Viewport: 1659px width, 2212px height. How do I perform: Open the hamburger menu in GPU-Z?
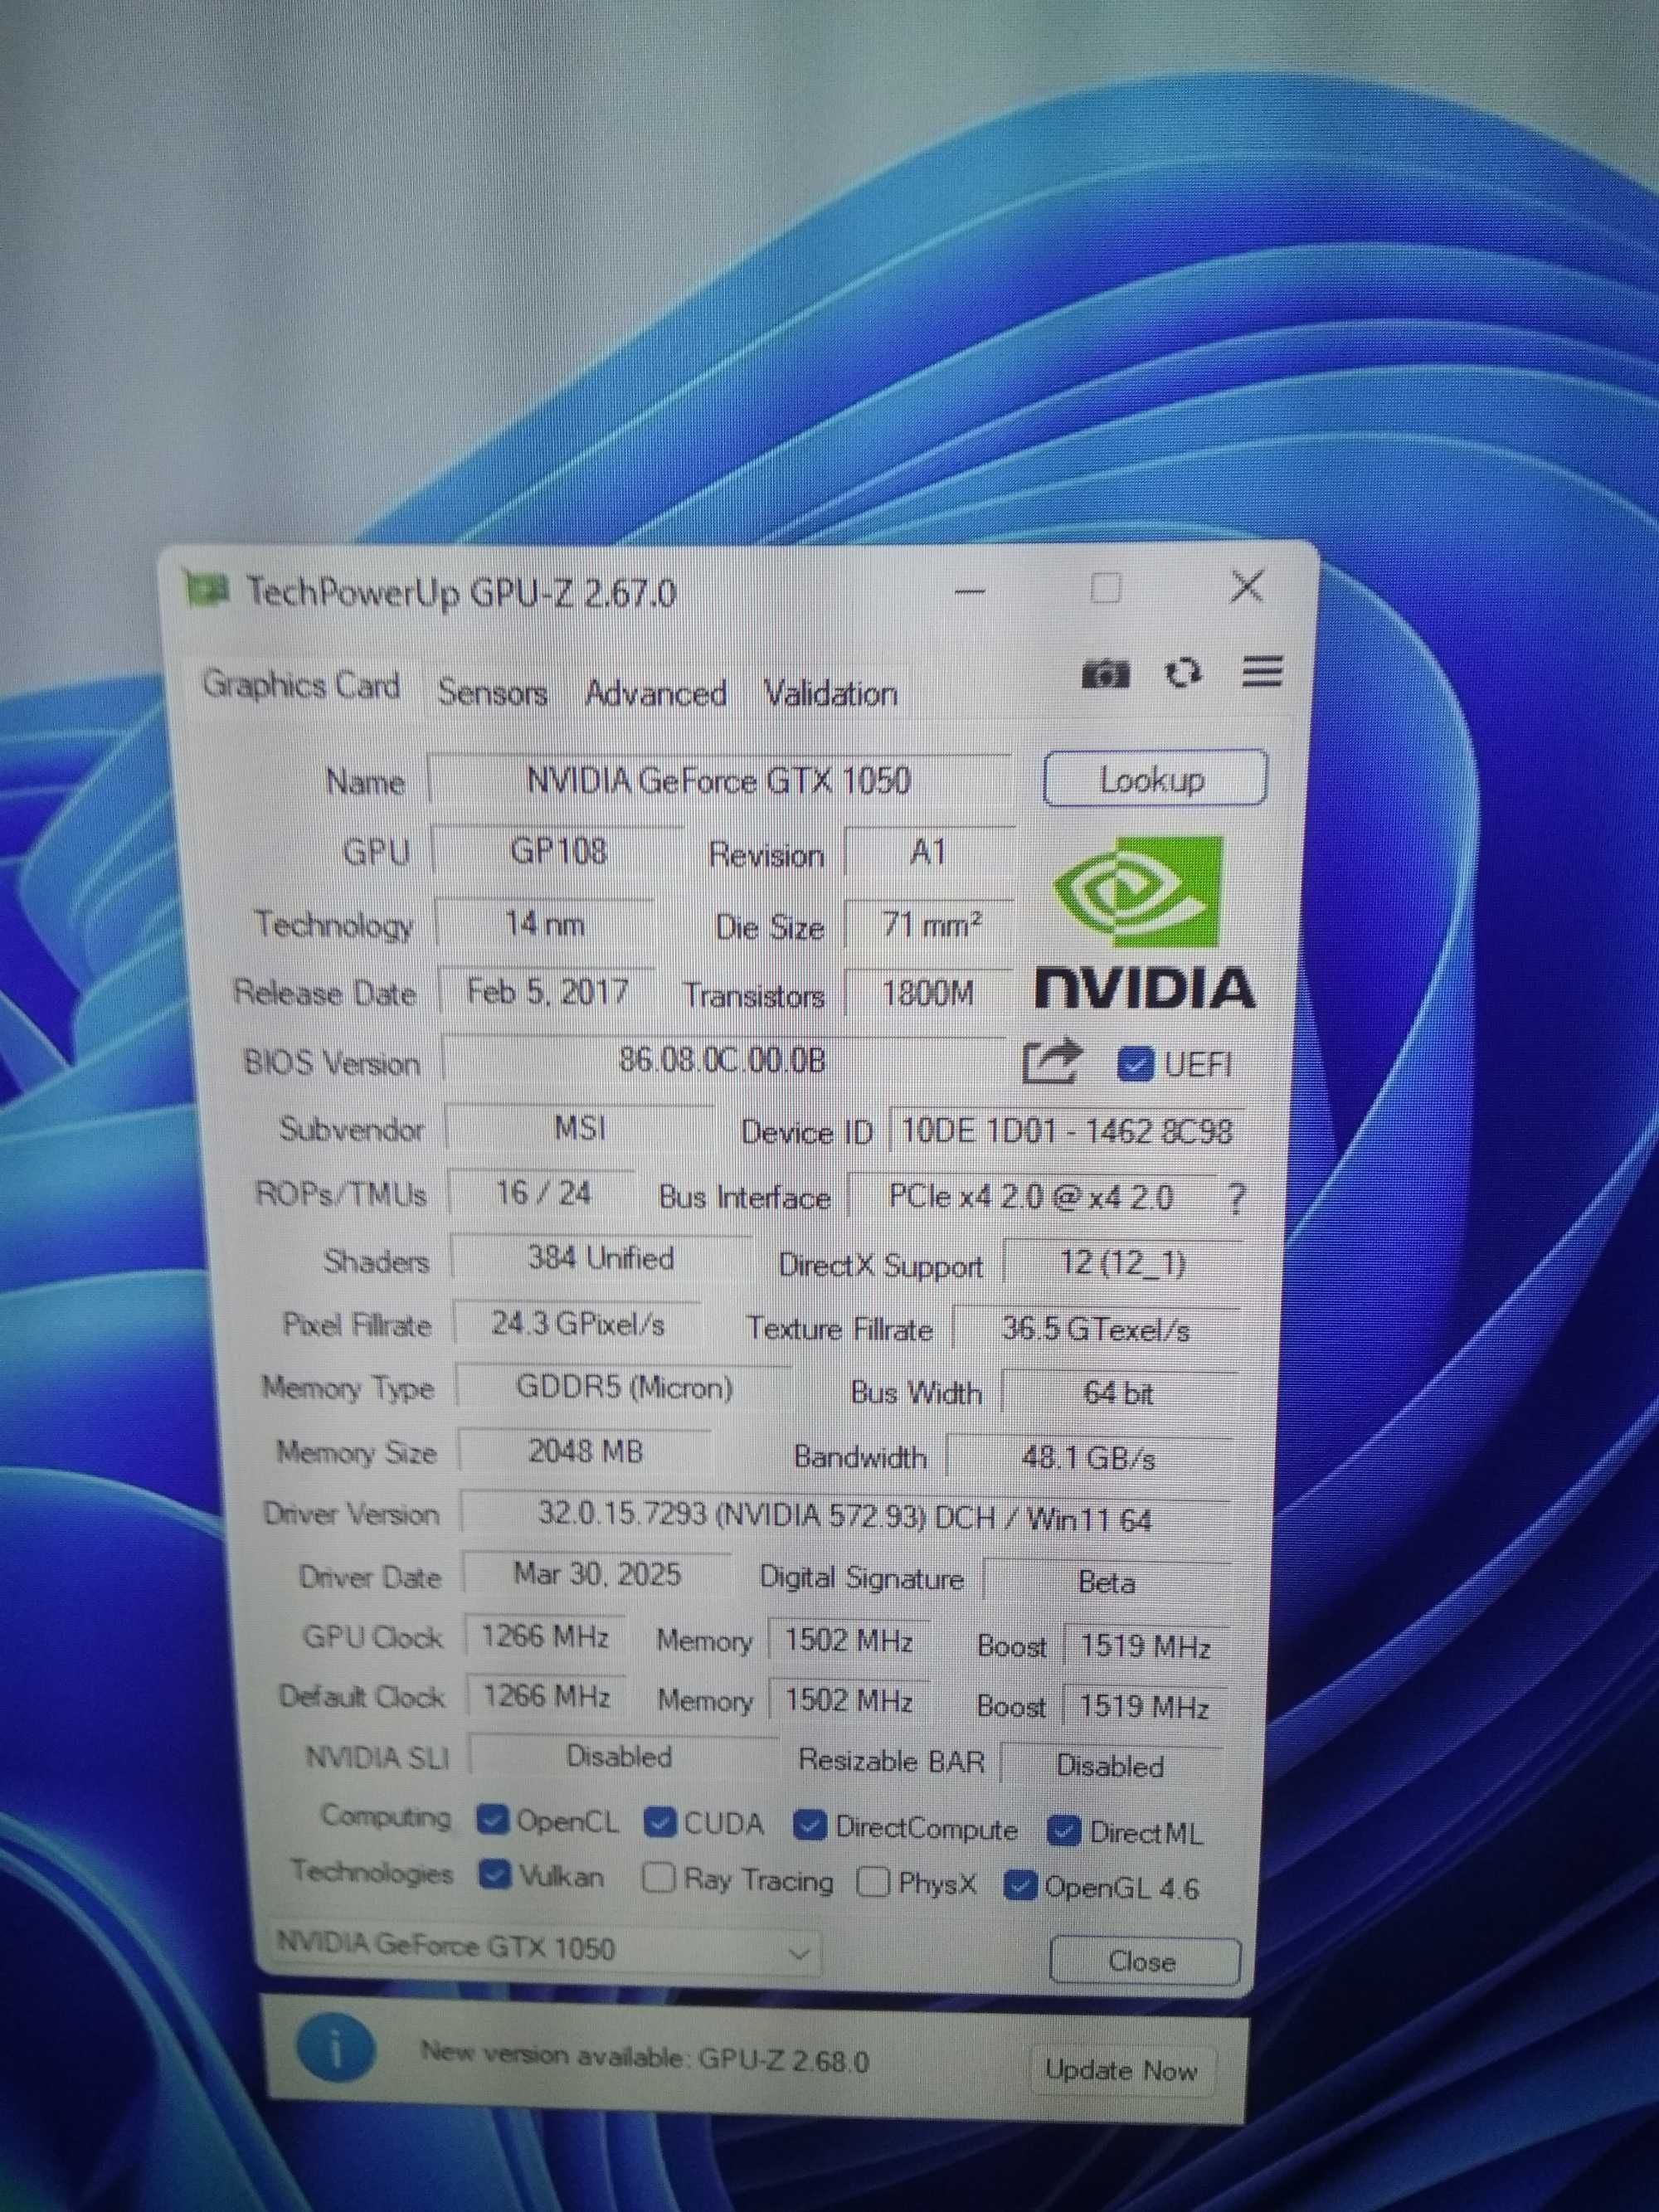(1262, 671)
